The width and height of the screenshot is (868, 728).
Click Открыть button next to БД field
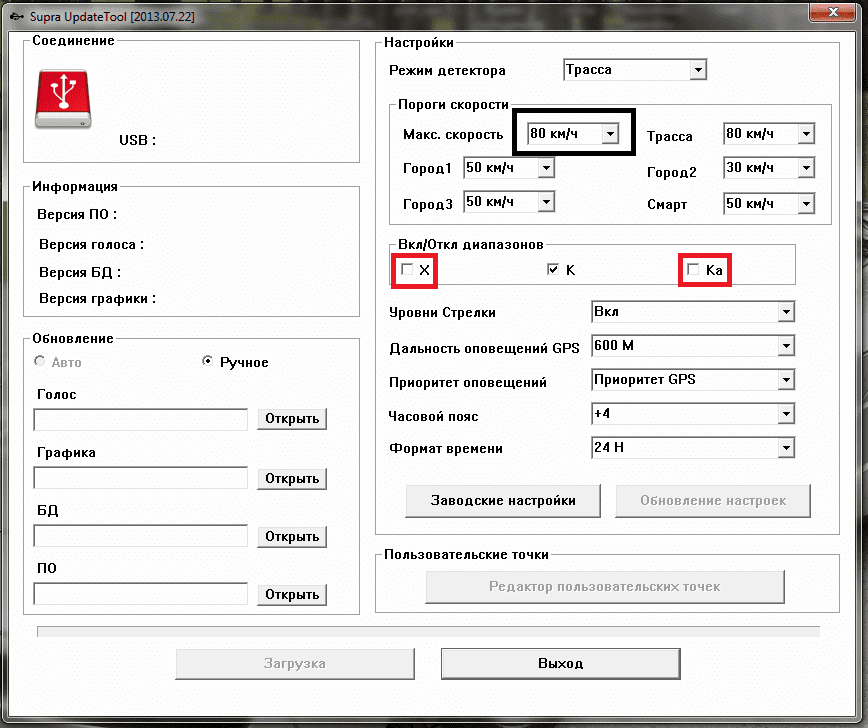pyautogui.click(x=292, y=537)
